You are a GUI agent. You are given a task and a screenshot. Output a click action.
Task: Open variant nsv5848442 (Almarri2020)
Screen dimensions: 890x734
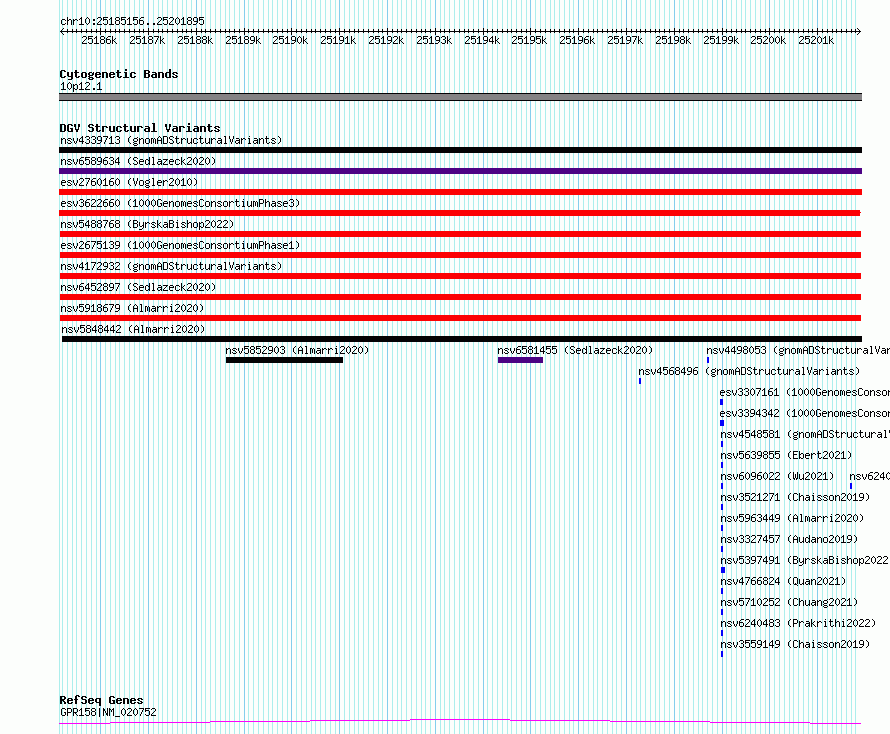133,329
